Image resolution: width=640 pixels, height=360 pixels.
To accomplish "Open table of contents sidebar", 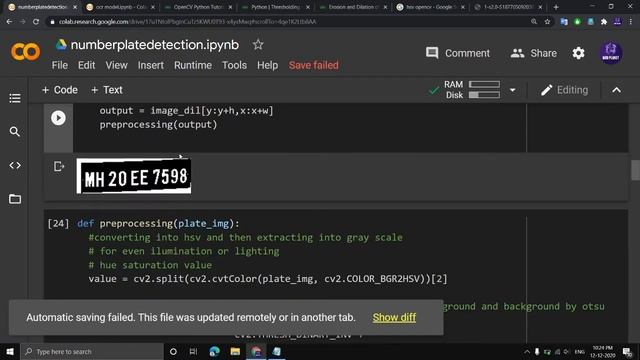I will pyautogui.click(x=15, y=98).
